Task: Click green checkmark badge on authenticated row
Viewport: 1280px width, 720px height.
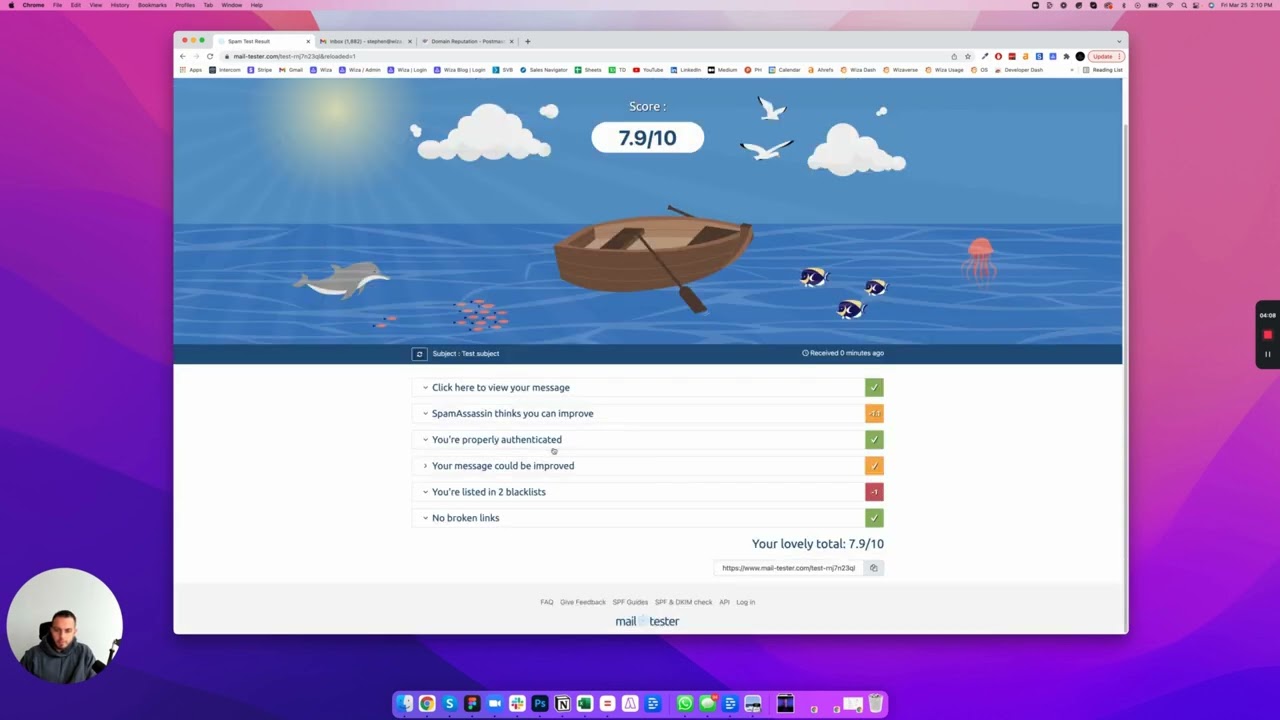Action: (874, 439)
